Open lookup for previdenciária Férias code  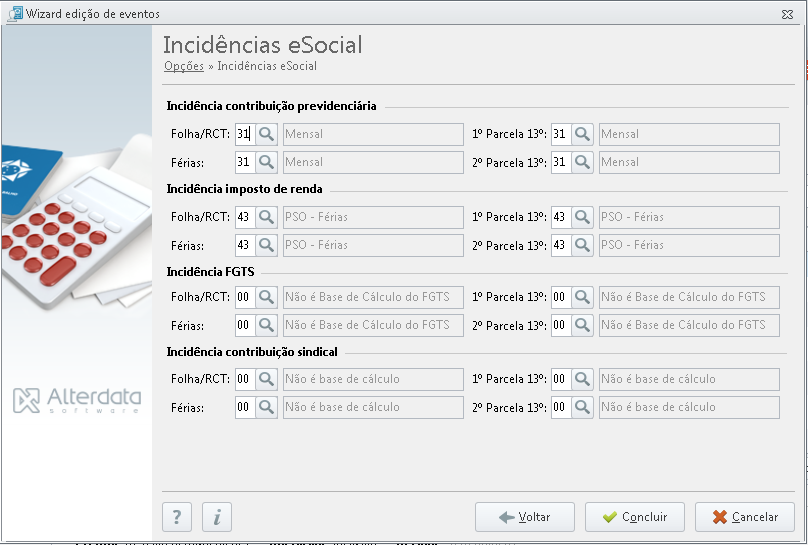coord(266,162)
